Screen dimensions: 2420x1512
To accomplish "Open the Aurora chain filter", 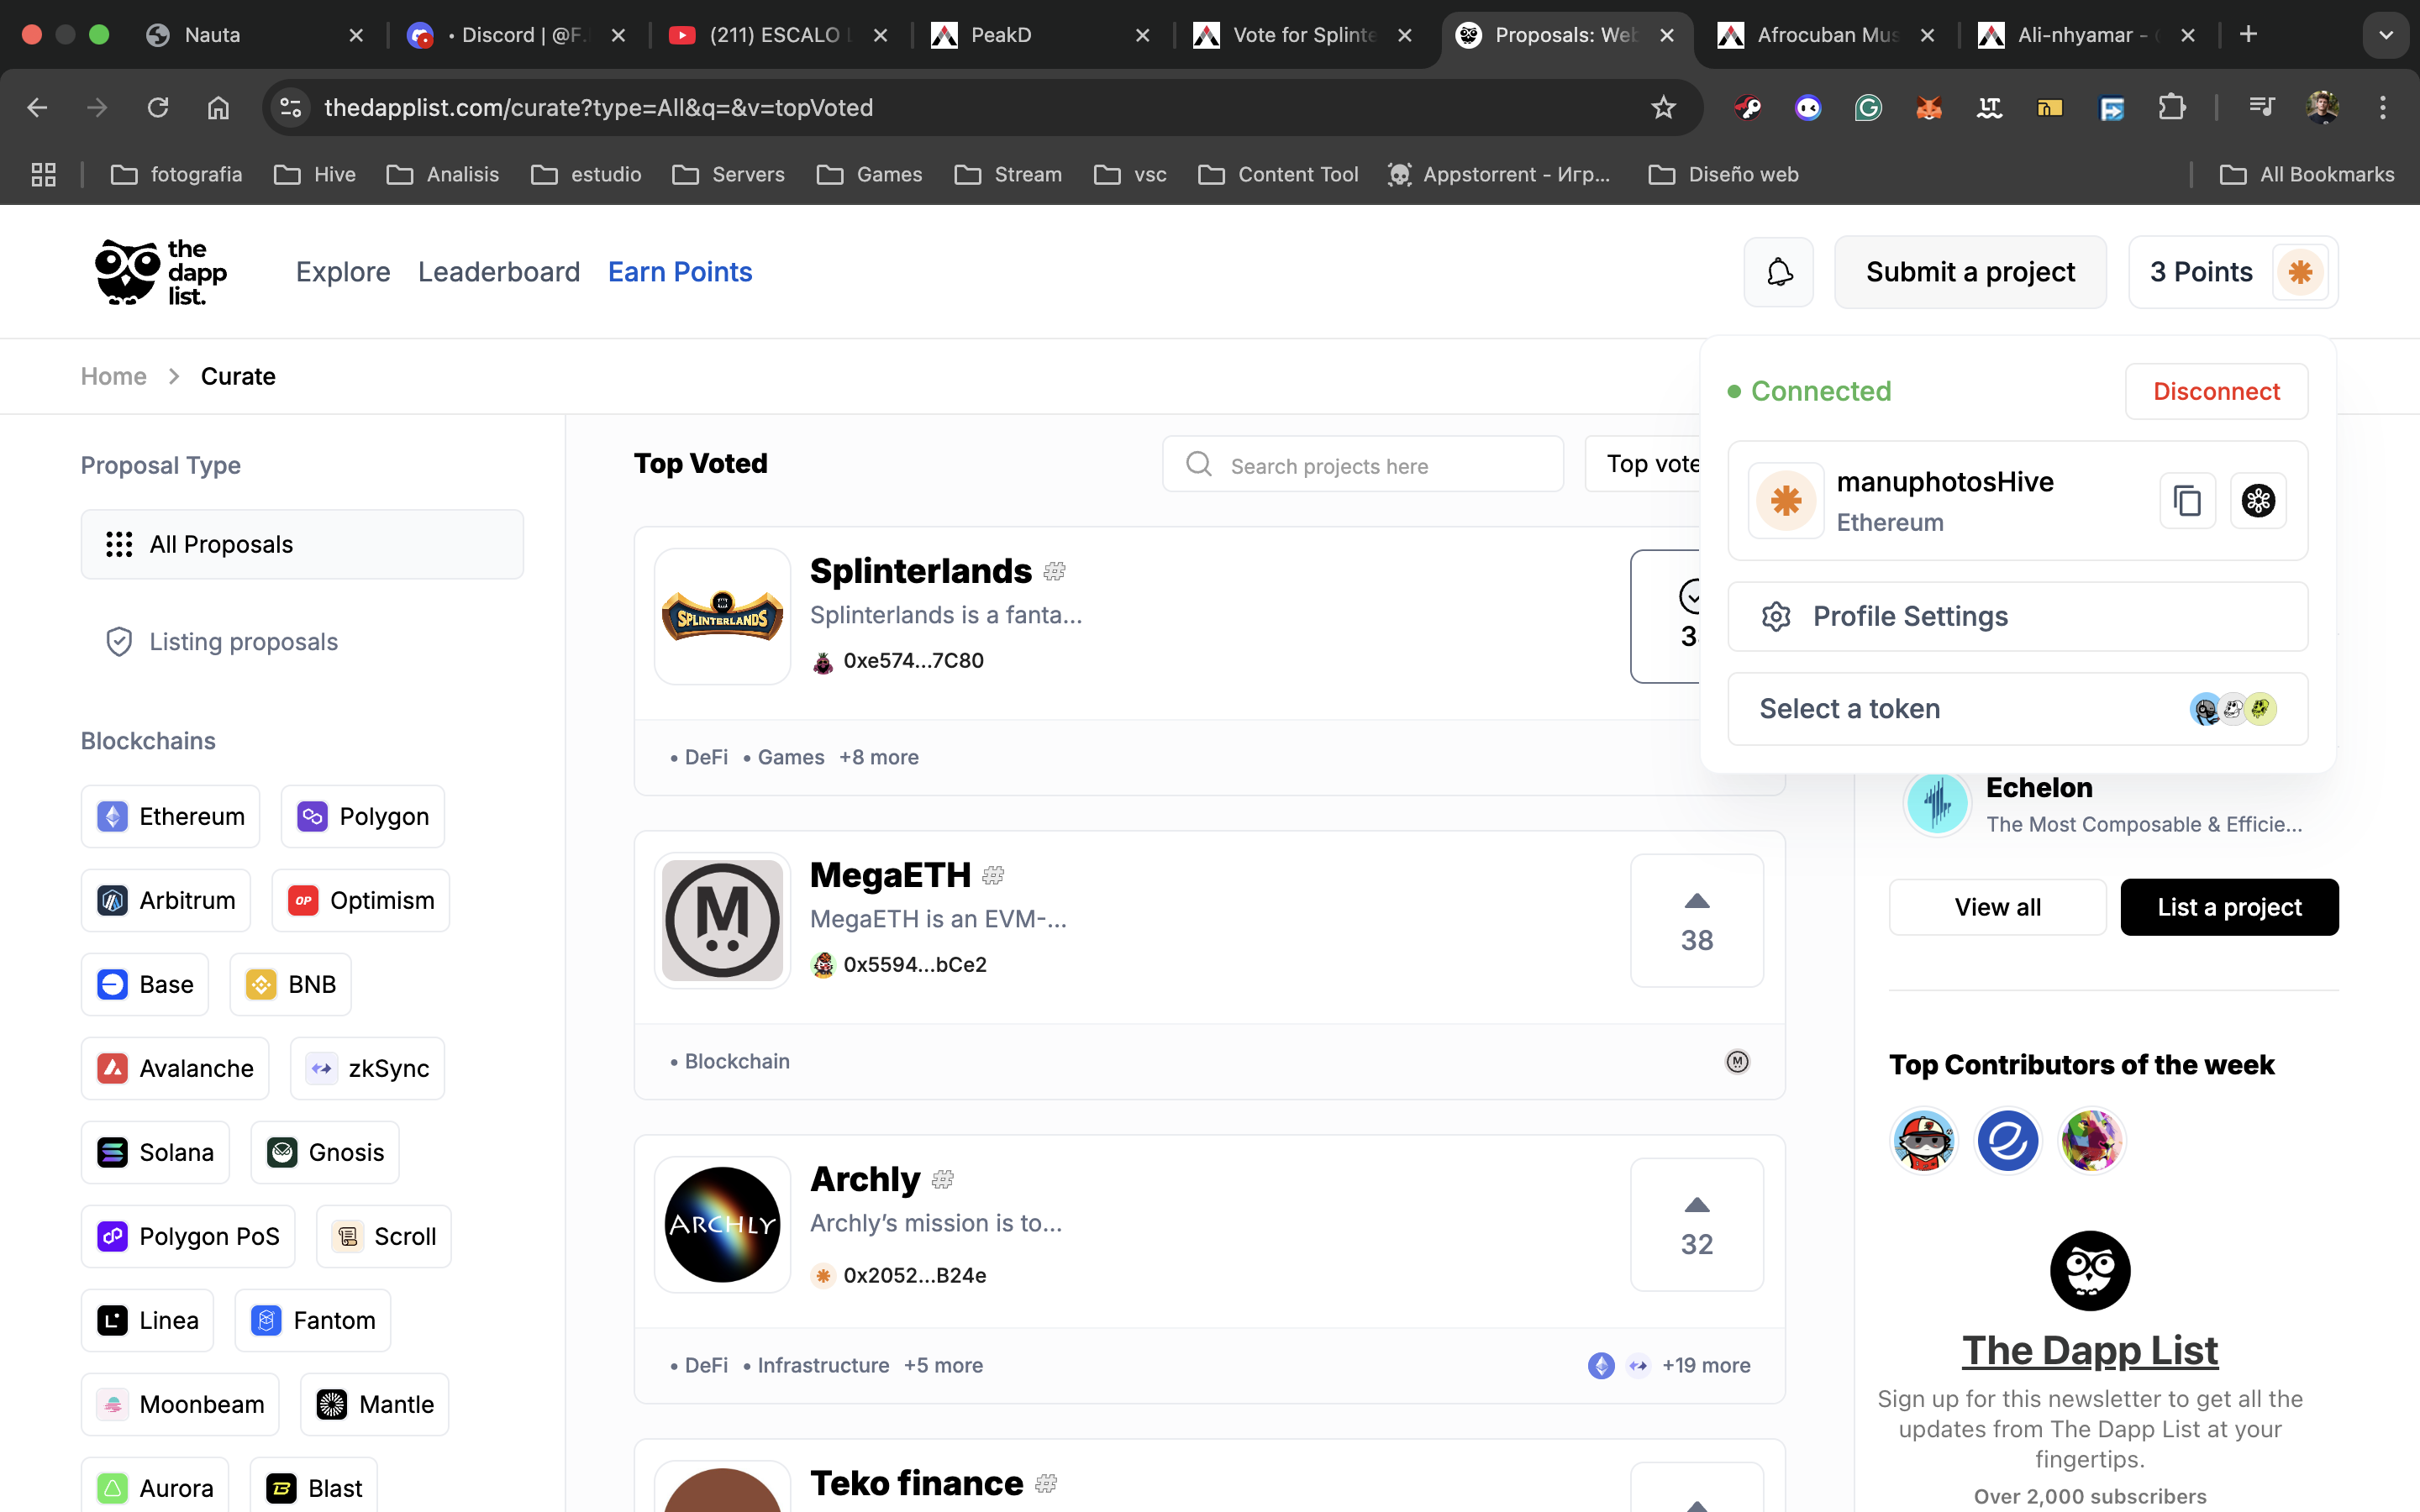I will tap(155, 1488).
